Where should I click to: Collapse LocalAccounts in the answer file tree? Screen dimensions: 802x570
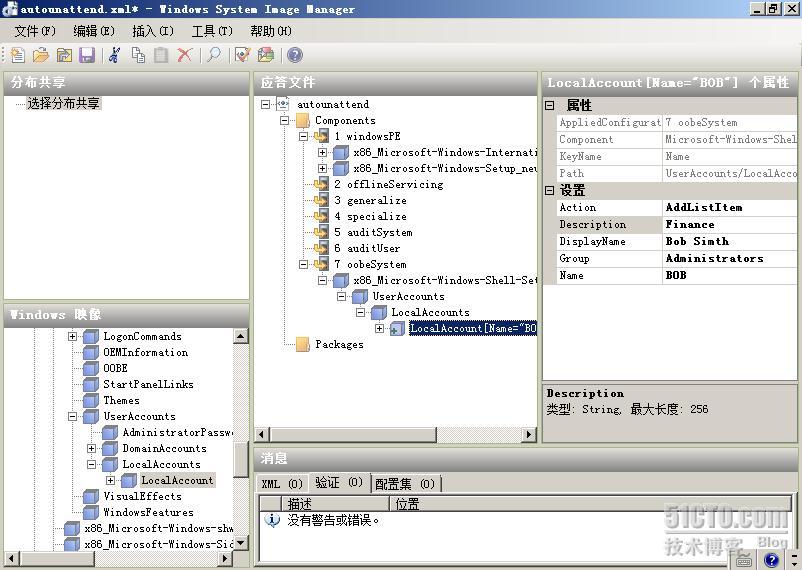click(x=361, y=312)
